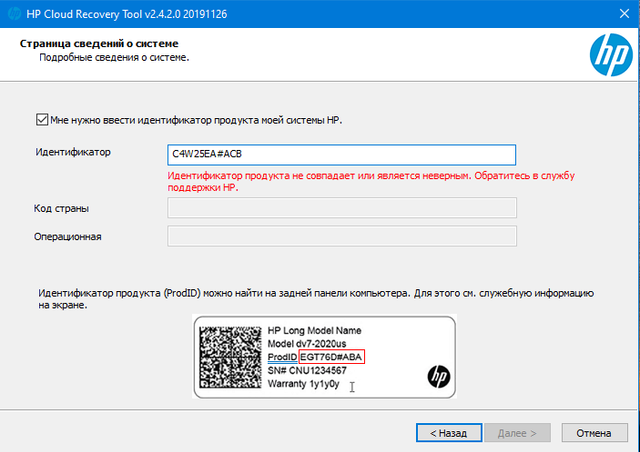Click the Операционная label
This screenshot has height=452, width=640.
68,237
